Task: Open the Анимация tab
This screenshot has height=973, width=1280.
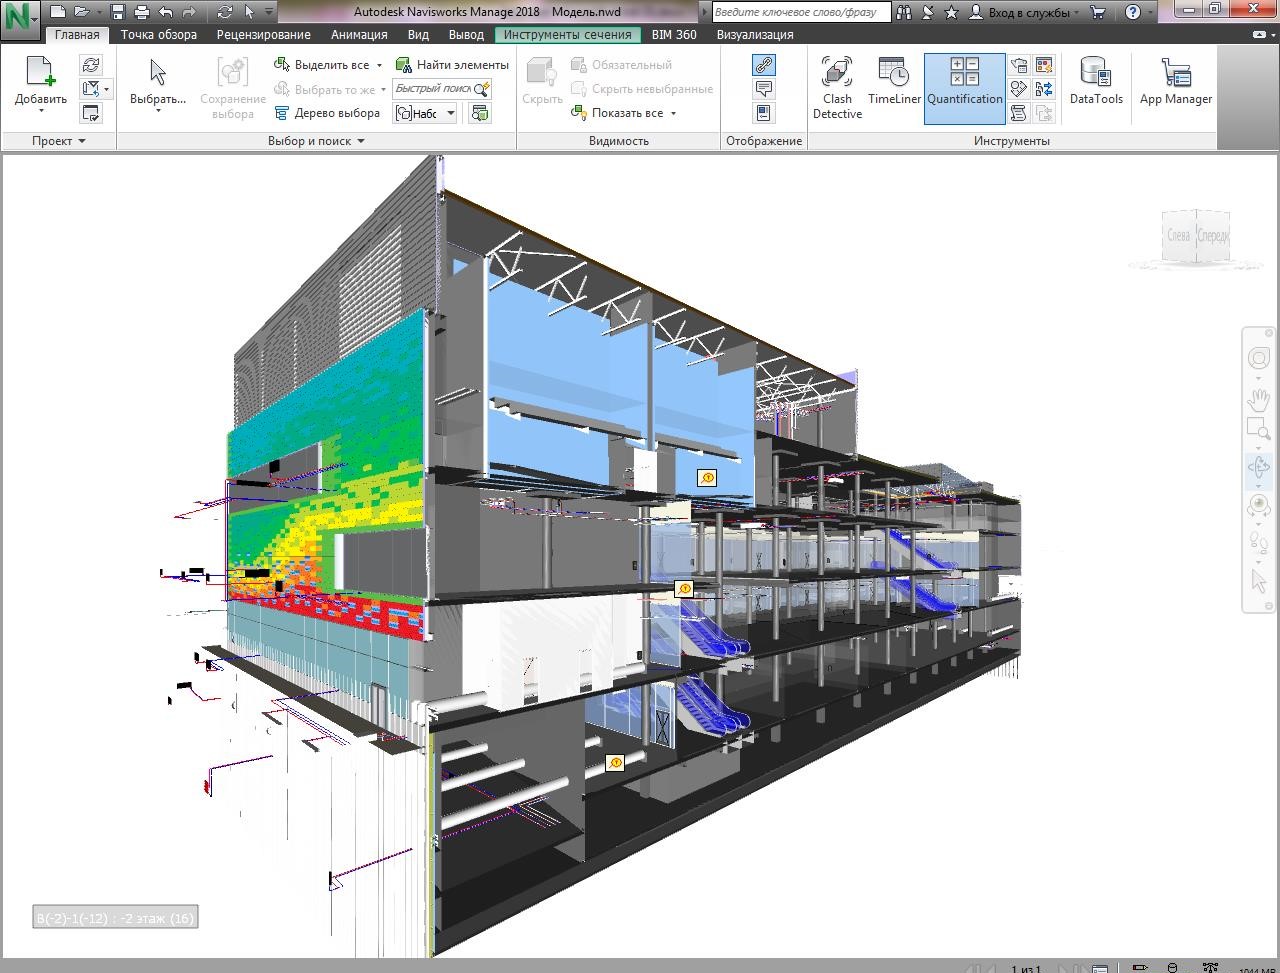Action: 359,34
